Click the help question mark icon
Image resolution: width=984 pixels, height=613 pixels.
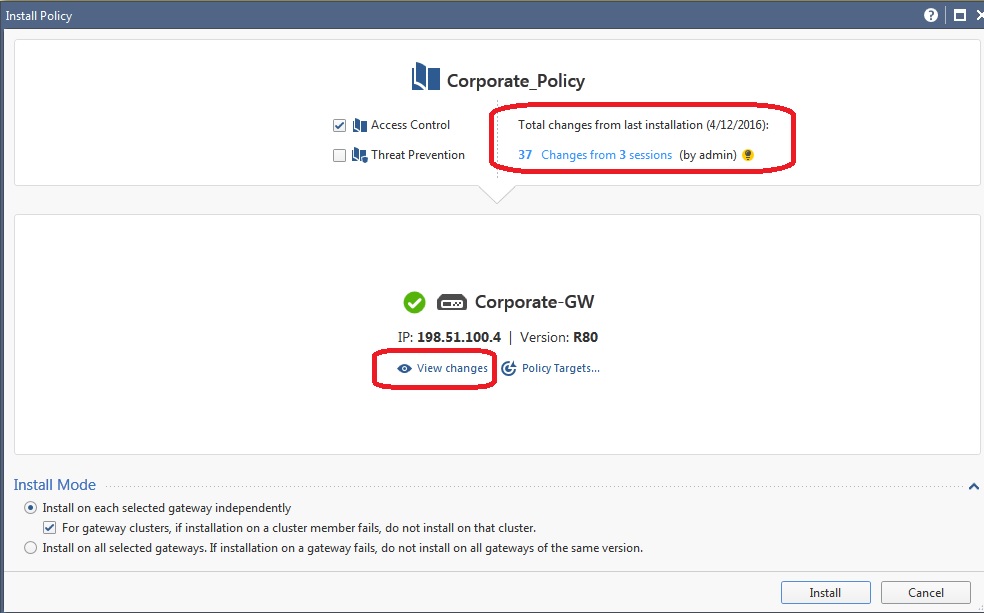pyautogui.click(x=931, y=15)
